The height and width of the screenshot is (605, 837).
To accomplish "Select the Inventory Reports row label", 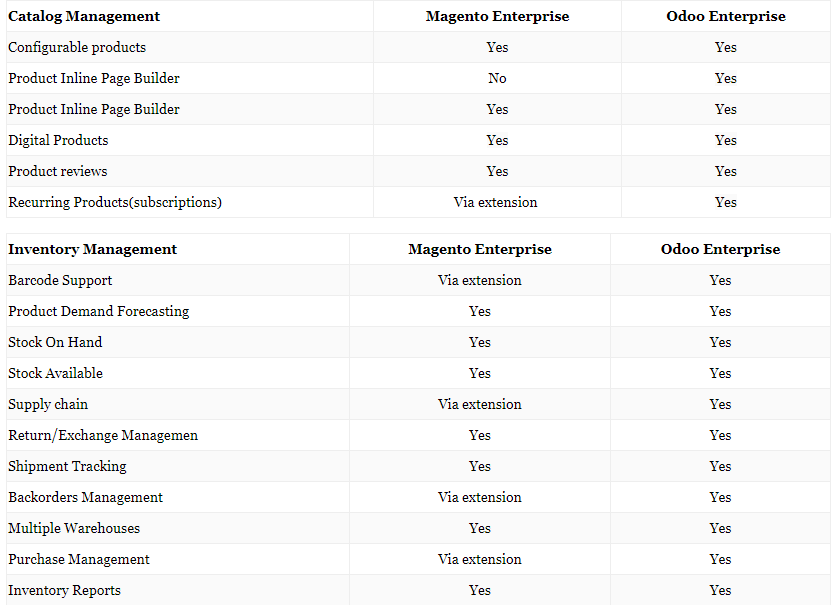I will (65, 590).
